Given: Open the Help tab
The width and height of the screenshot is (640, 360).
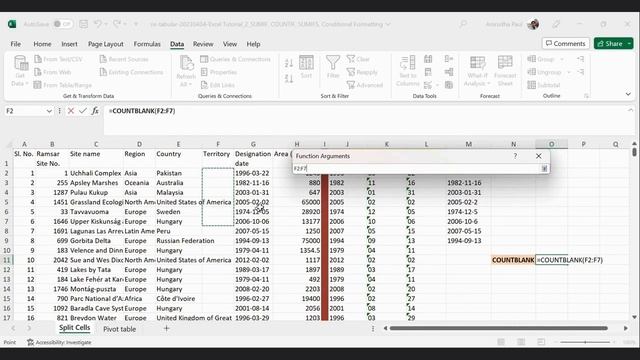Looking at the screenshot, I should [x=253, y=44].
